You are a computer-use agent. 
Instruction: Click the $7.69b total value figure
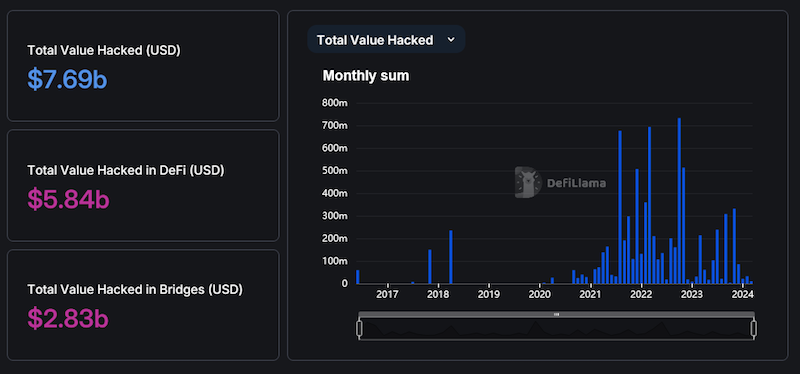[x=67, y=79]
